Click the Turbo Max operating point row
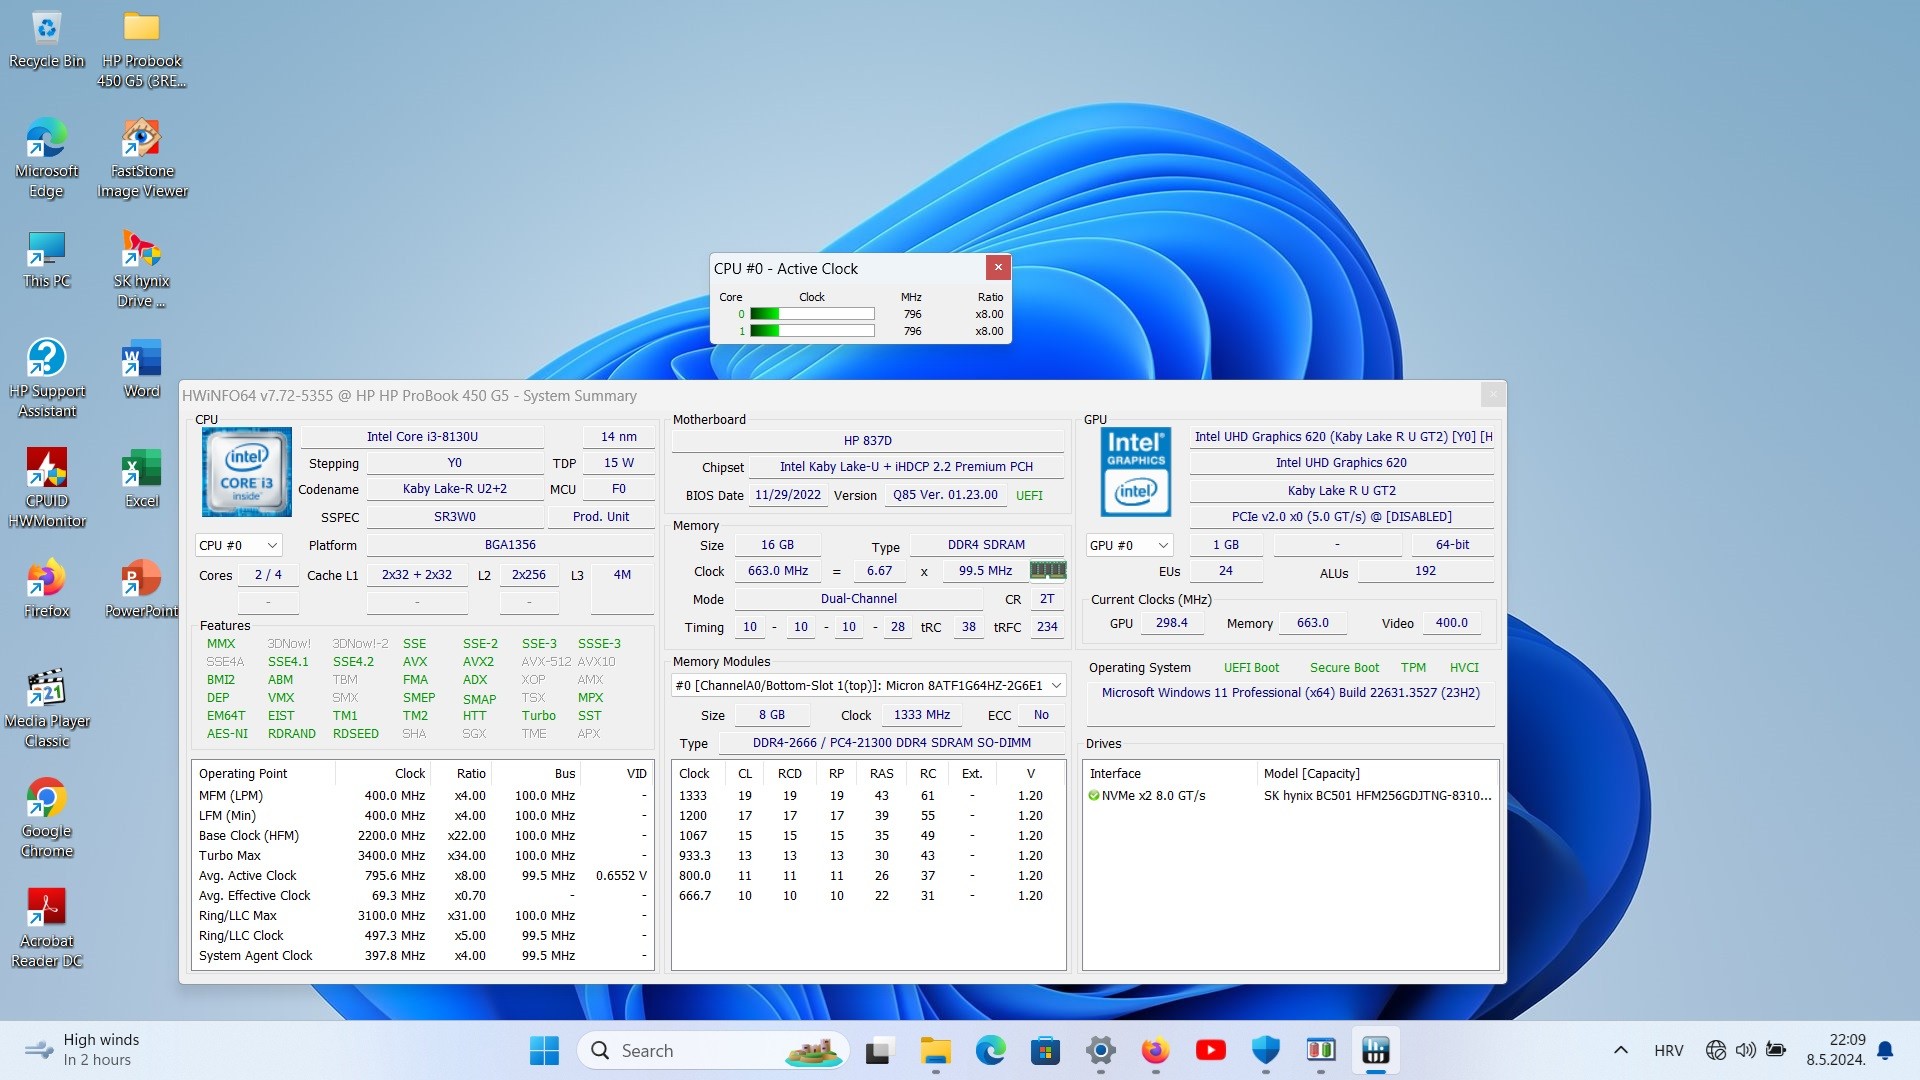Viewport: 1920px width, 1080px height. pyautogui.click(x=422, y=856)
